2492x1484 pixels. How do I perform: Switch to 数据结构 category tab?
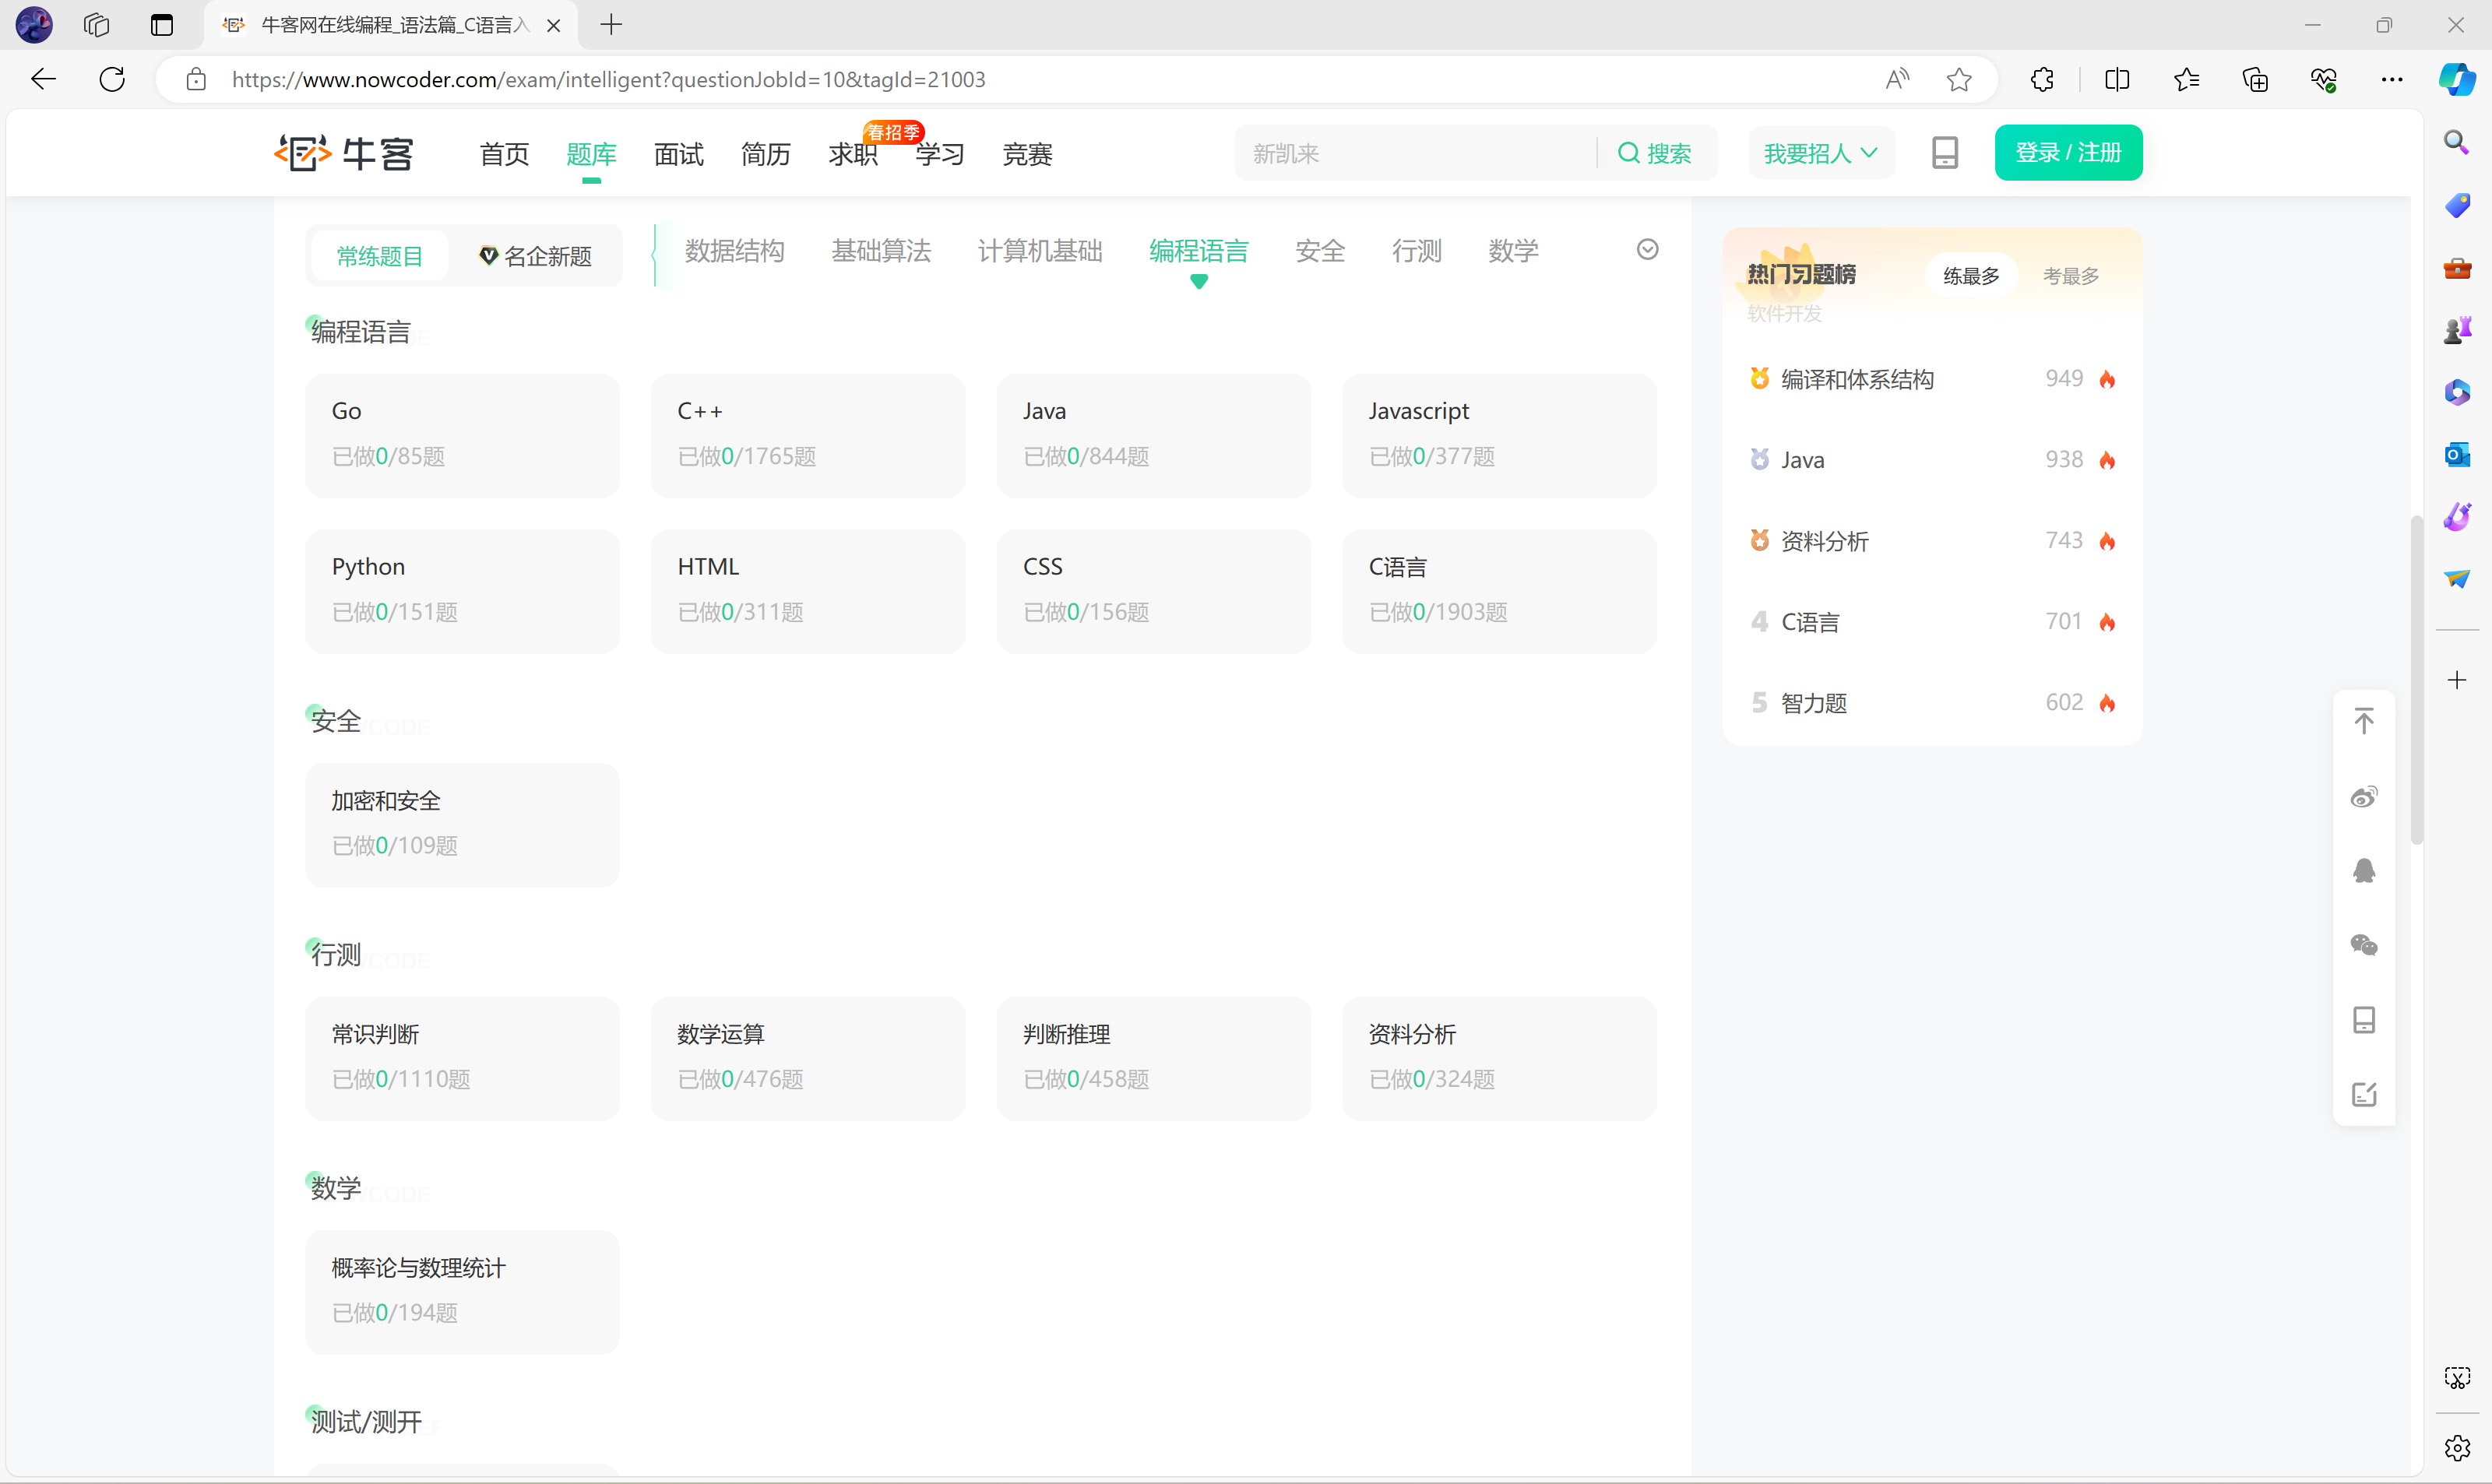coord(734,250)
